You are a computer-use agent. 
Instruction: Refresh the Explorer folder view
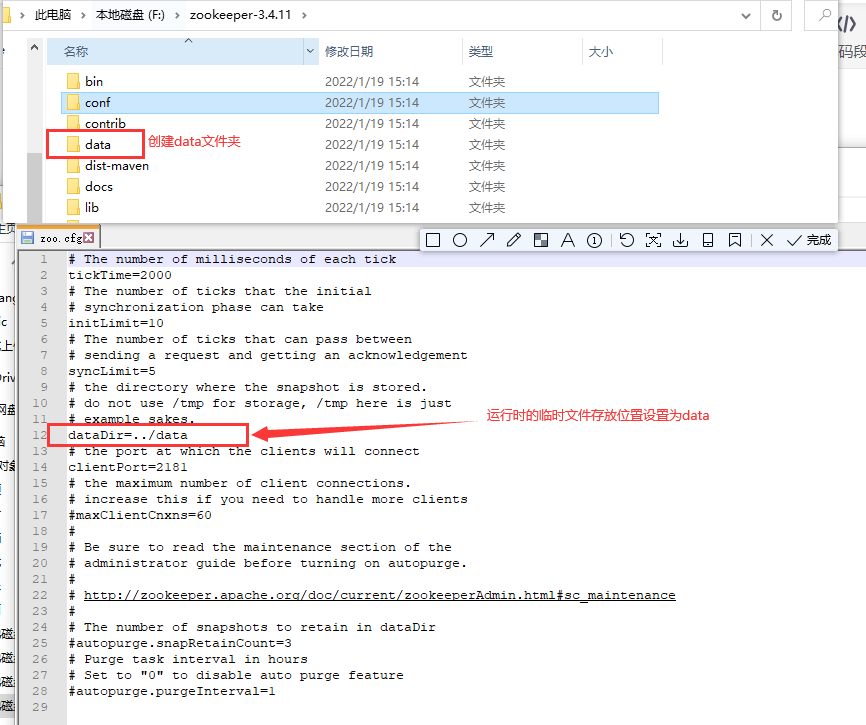click(x=777, y=15)
